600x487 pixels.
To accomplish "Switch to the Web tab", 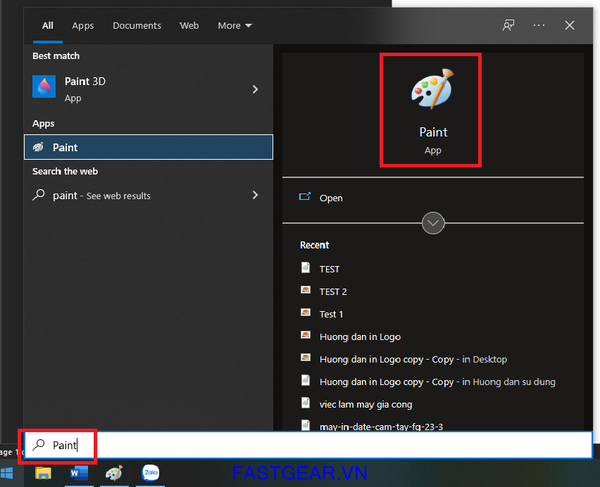I will pyautogui.click(x=189, y=26).
